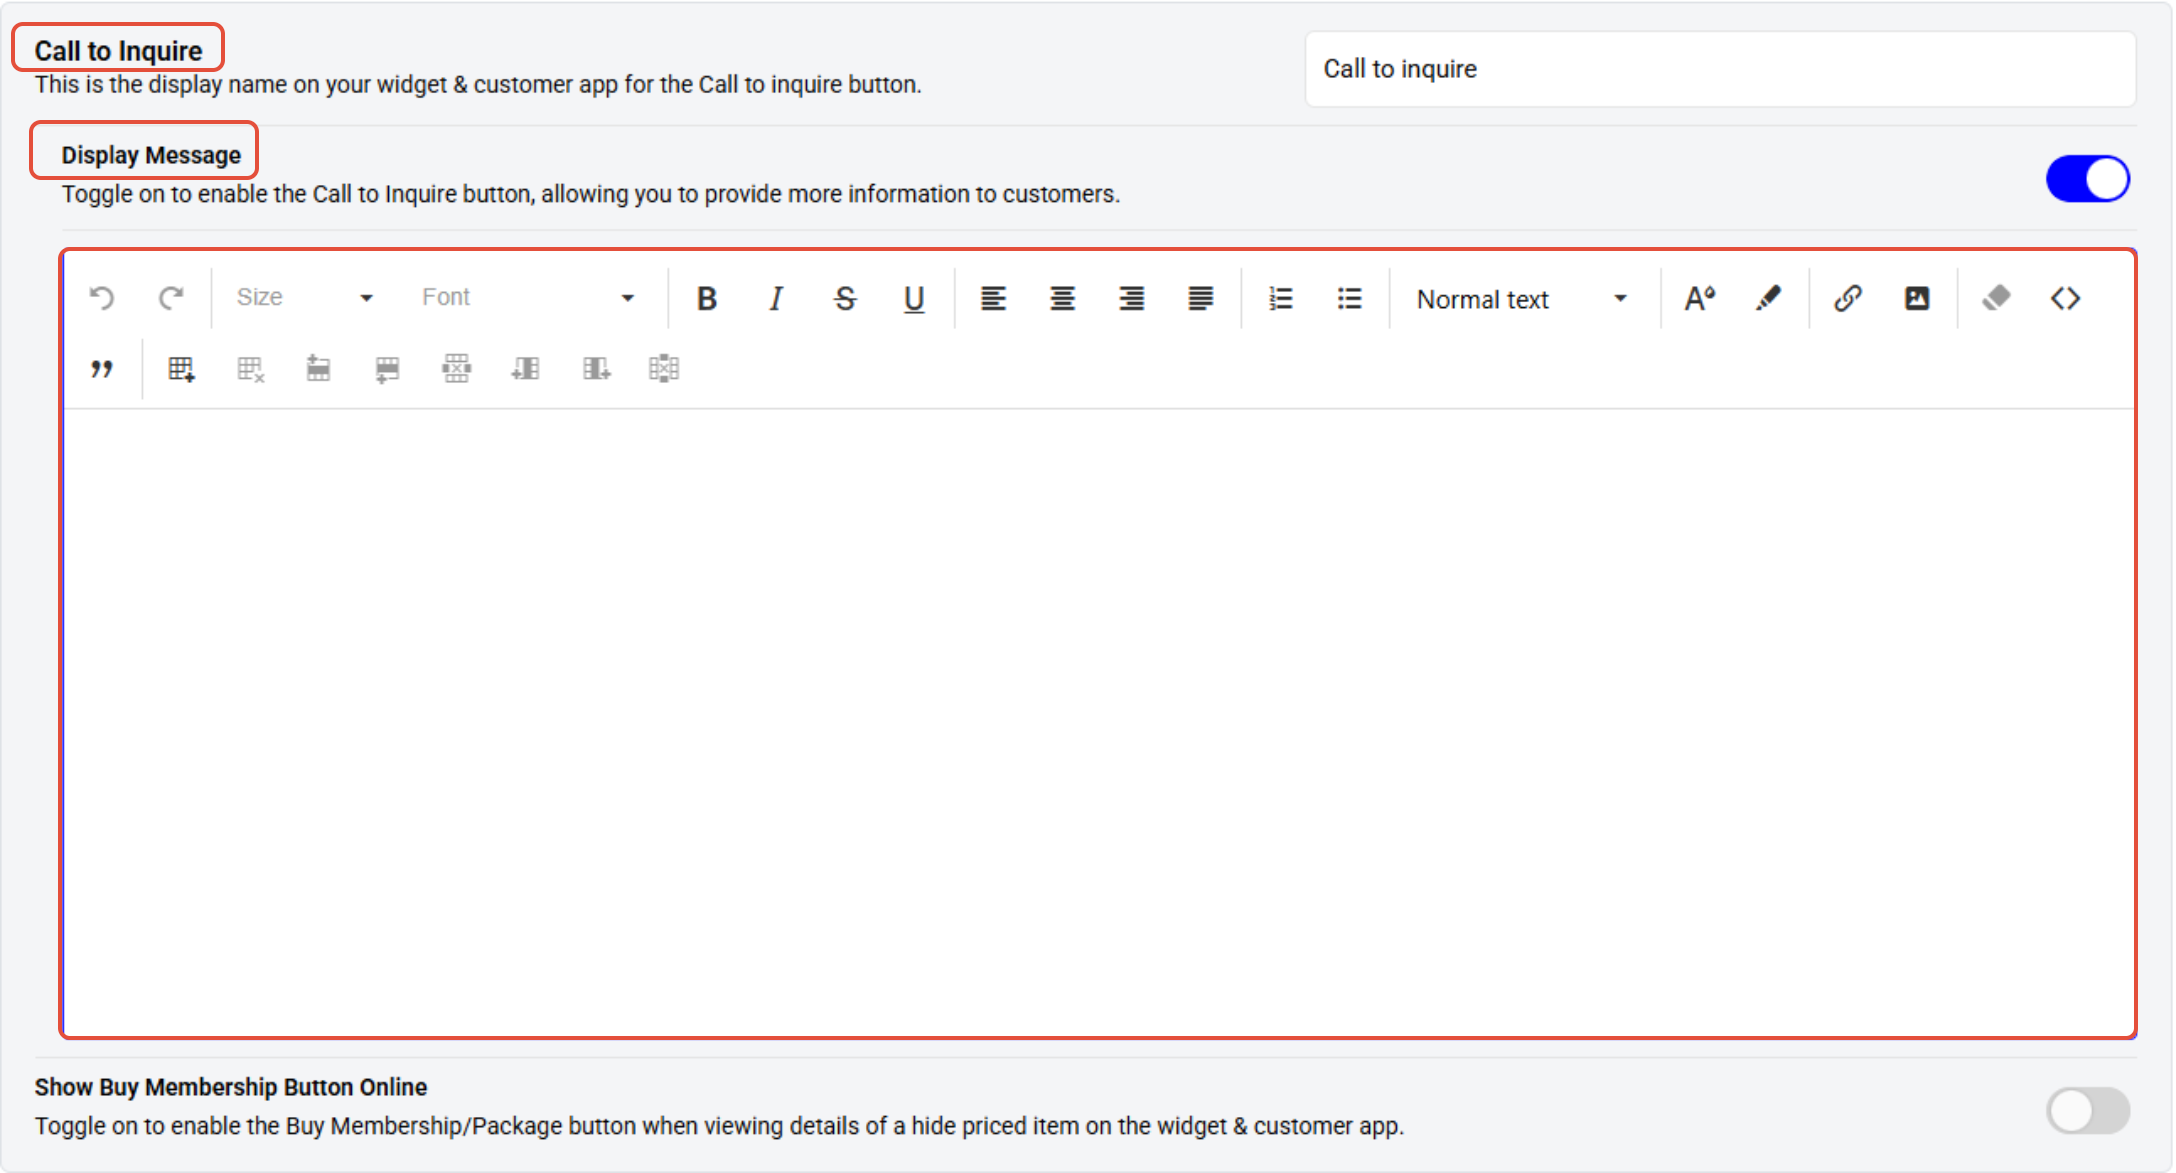Viewport: 2176px width, 1173px height.
Task: Enable Show Buy Membership Button Online toggle
Action: point(2087,1110)
